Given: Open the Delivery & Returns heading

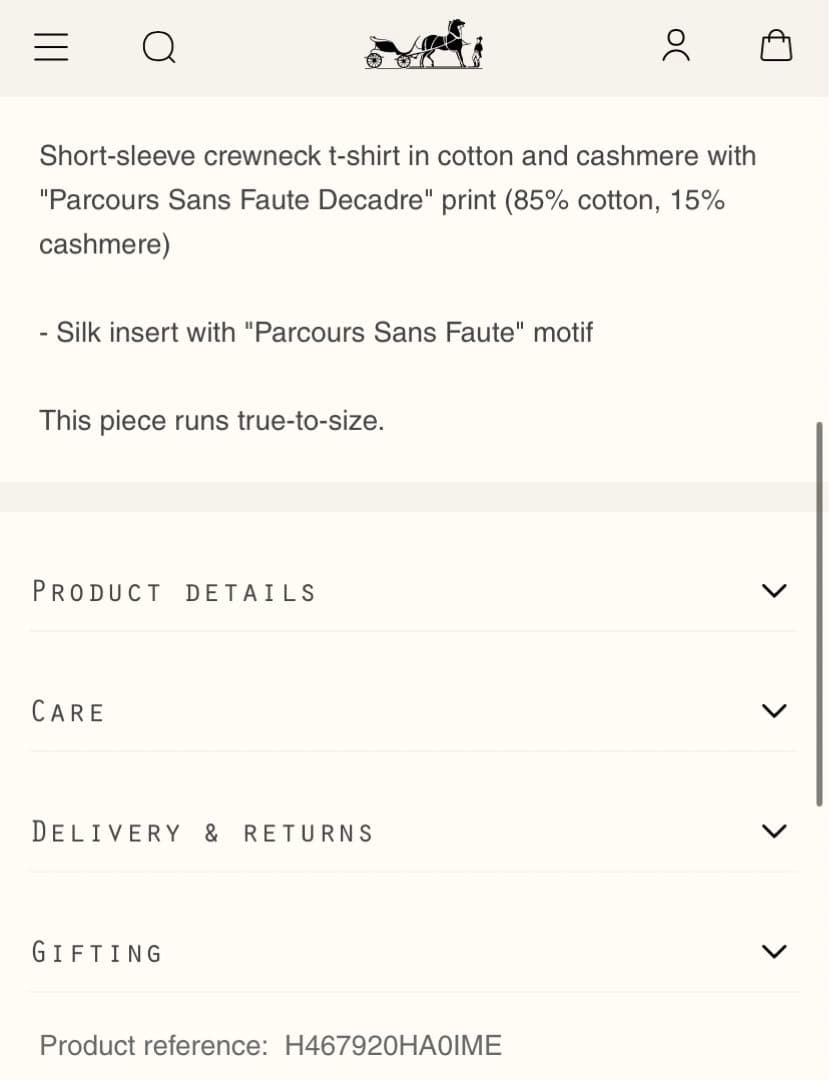Looking at the screenshot, I should pyautogui.click(x=202, y=832).
